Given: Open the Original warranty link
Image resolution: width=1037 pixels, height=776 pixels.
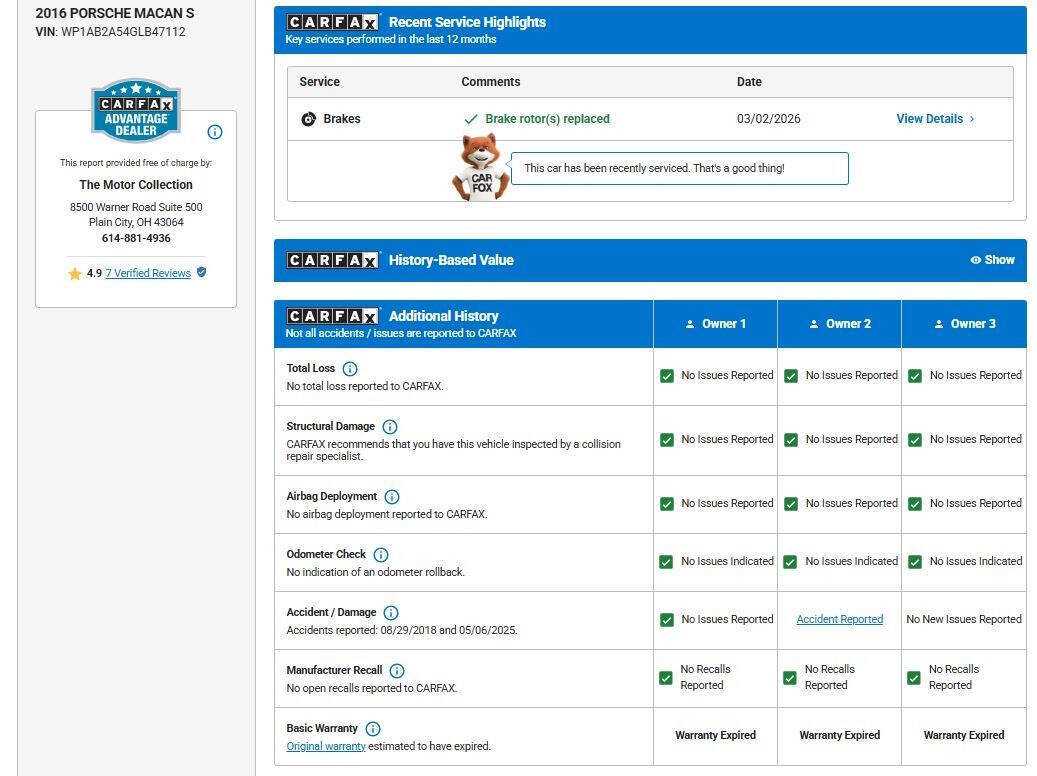Looking at the screenshot, I should pyautogui.click(x=325, y=746).
